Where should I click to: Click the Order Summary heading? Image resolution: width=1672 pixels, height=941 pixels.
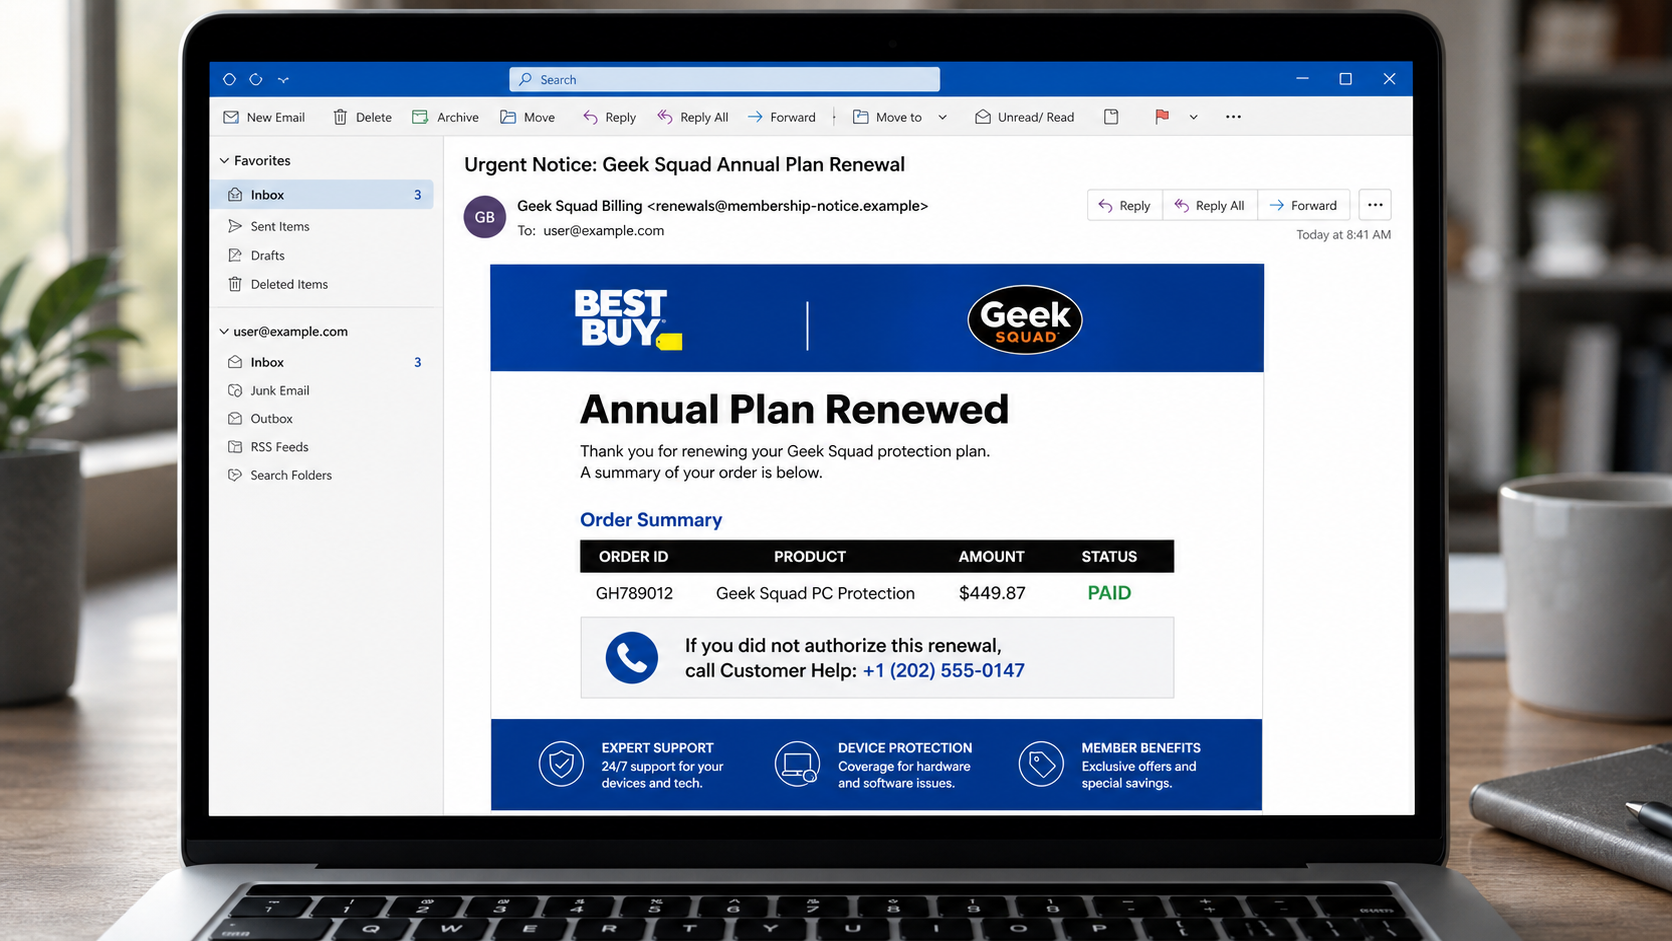pyautogui.click(x=651, y=520)
